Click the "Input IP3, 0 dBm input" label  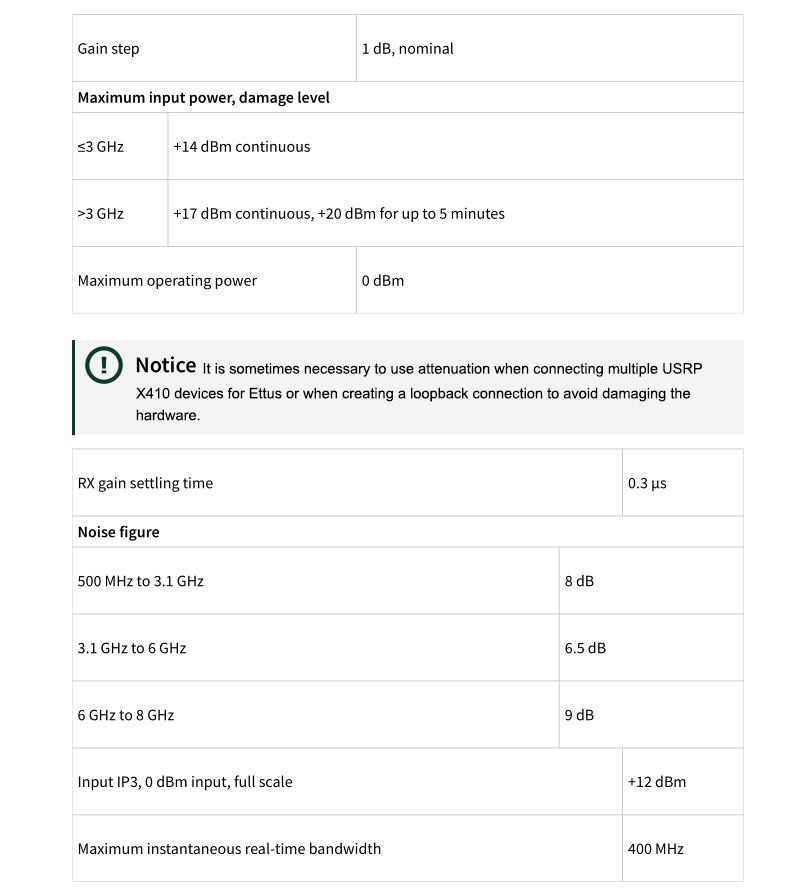coord(185,782)
